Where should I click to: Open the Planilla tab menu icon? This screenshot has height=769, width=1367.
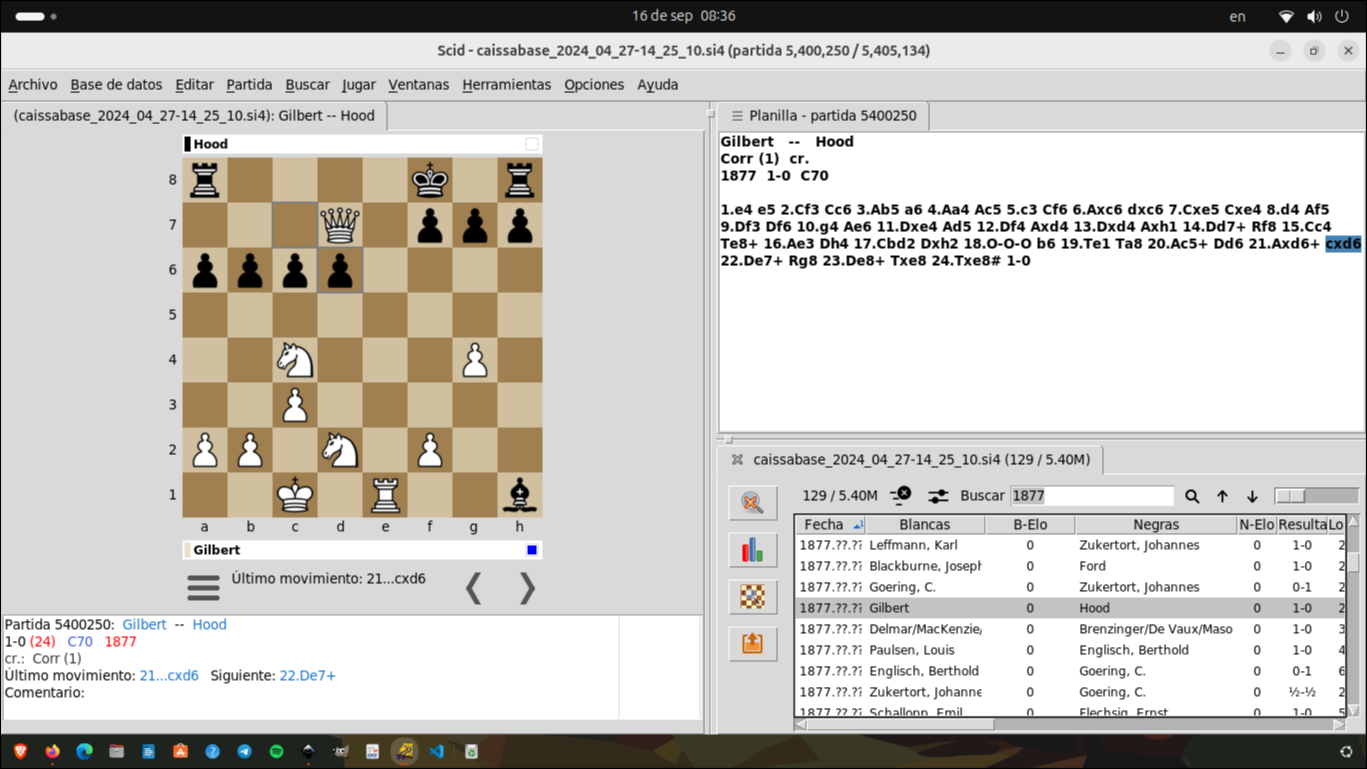(737, 116)
